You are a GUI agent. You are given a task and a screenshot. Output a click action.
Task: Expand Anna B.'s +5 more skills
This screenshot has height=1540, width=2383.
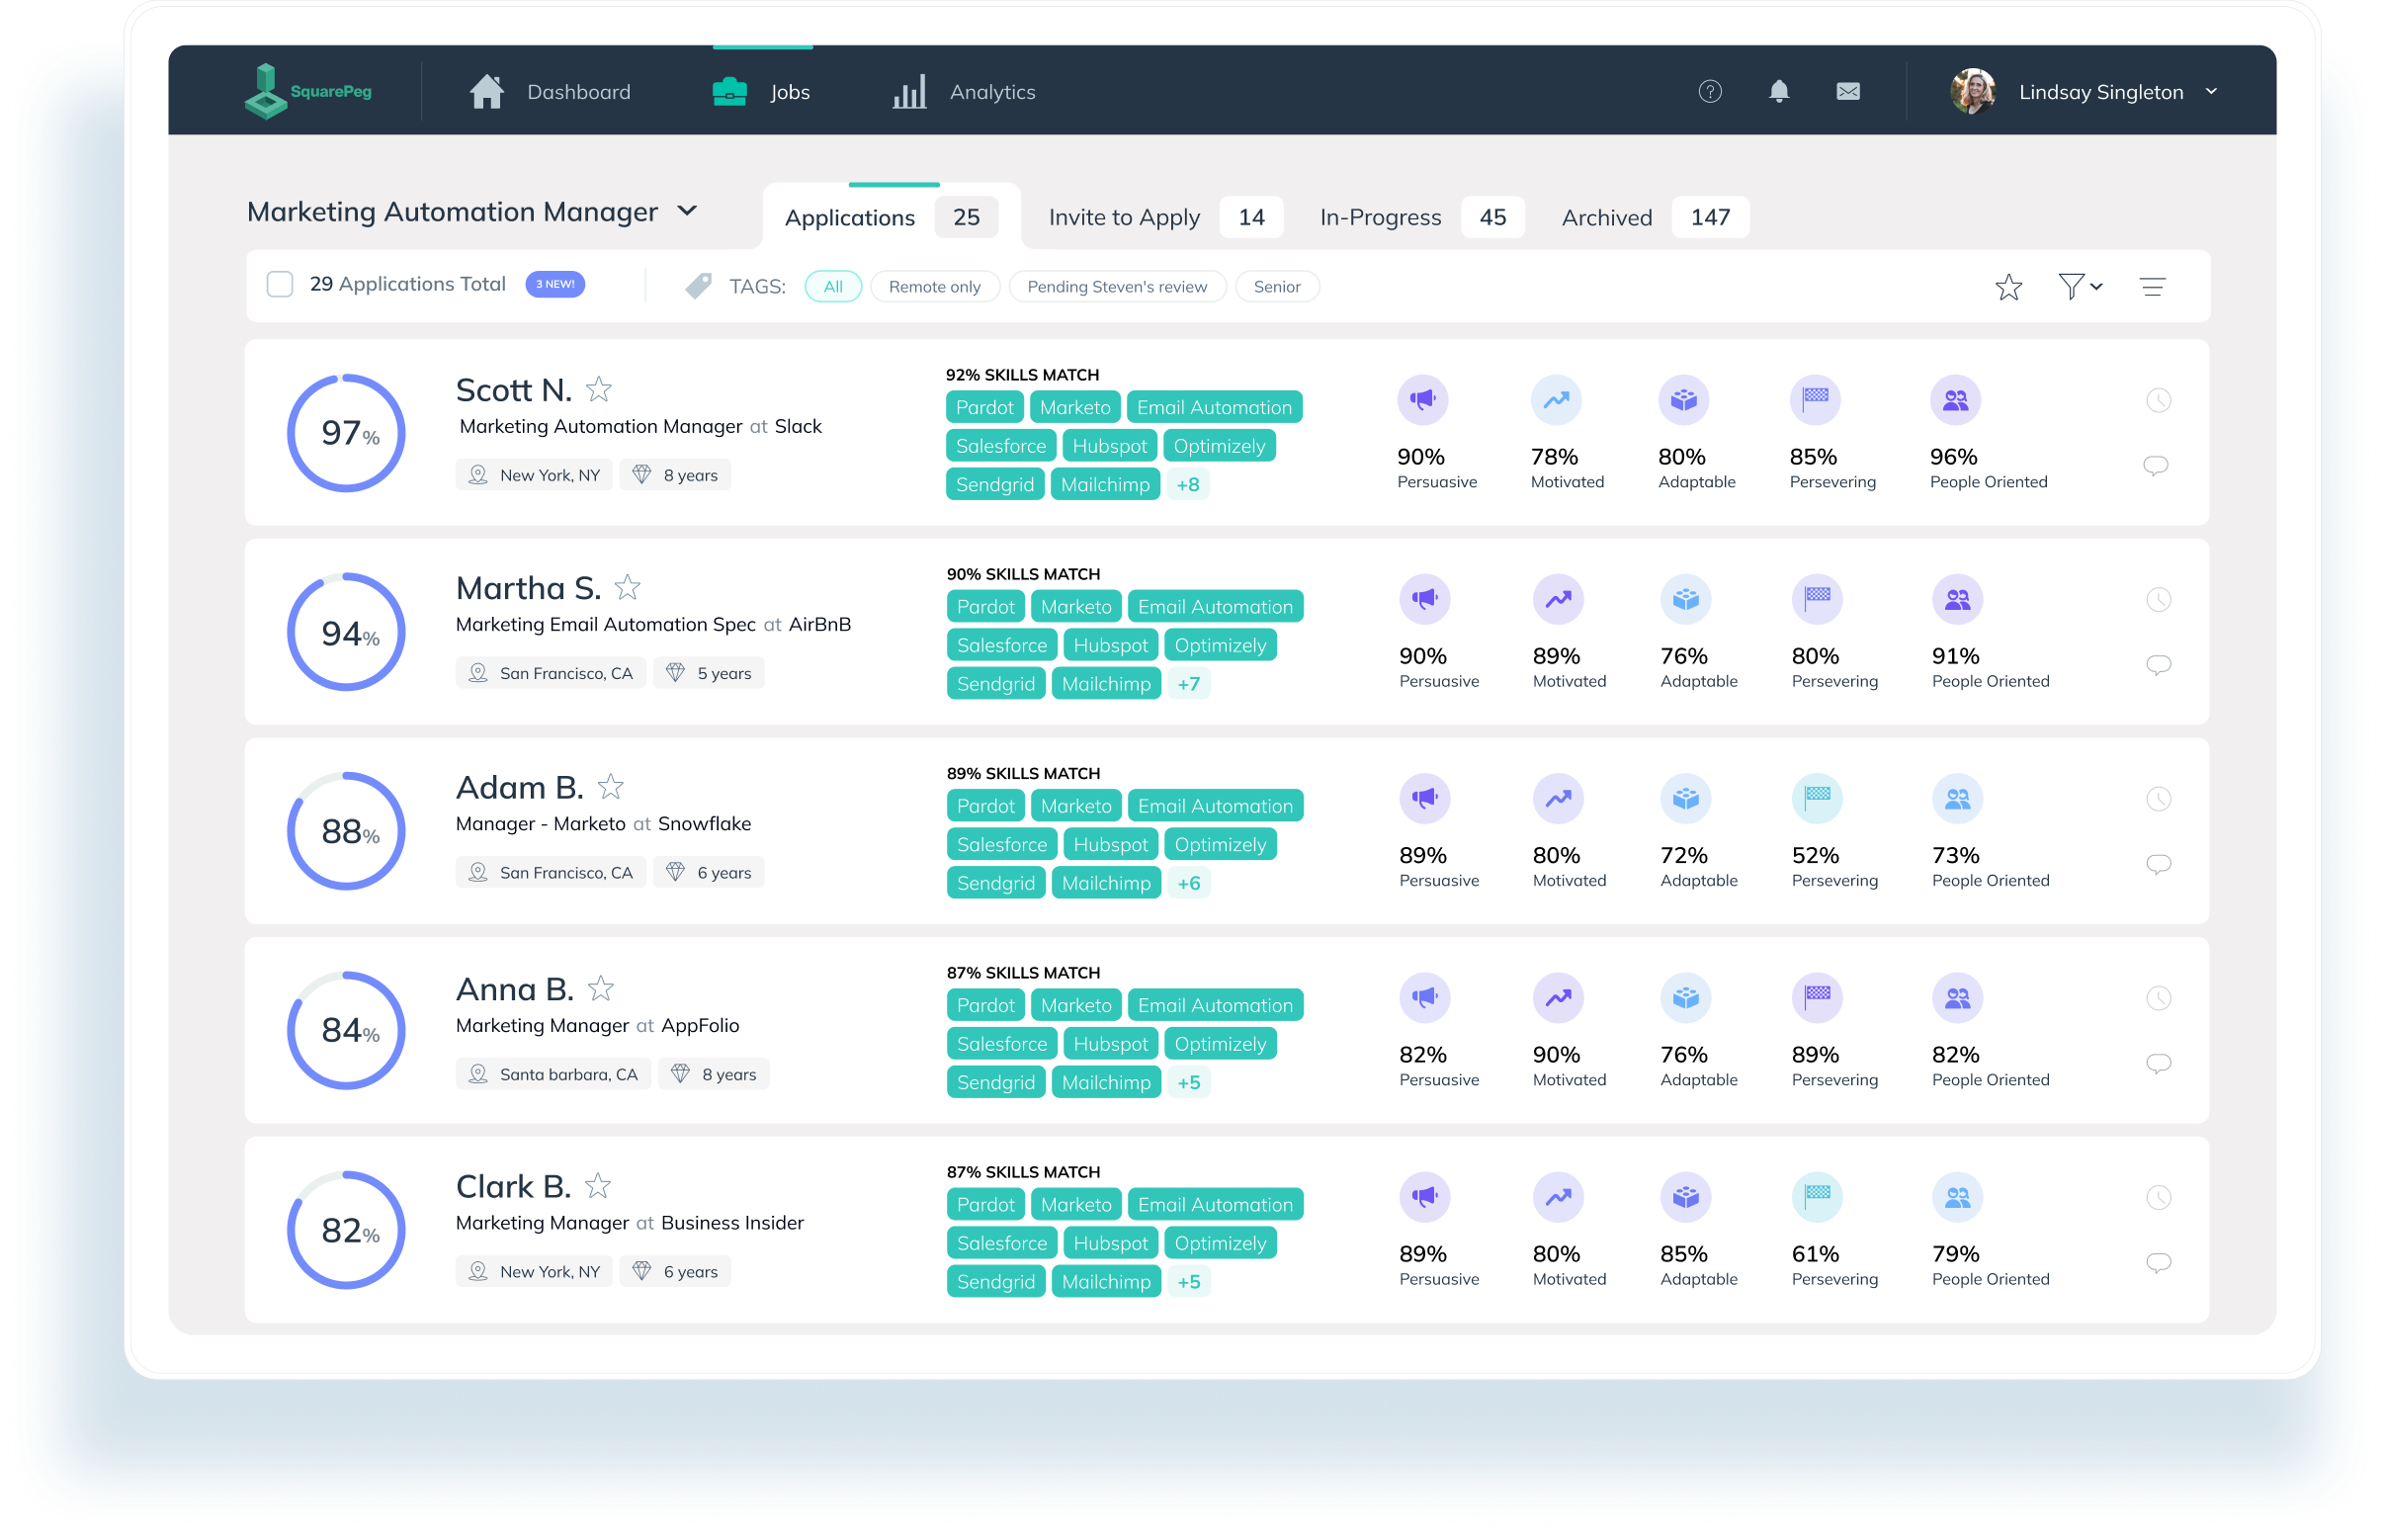(x=1188, y=1082)
